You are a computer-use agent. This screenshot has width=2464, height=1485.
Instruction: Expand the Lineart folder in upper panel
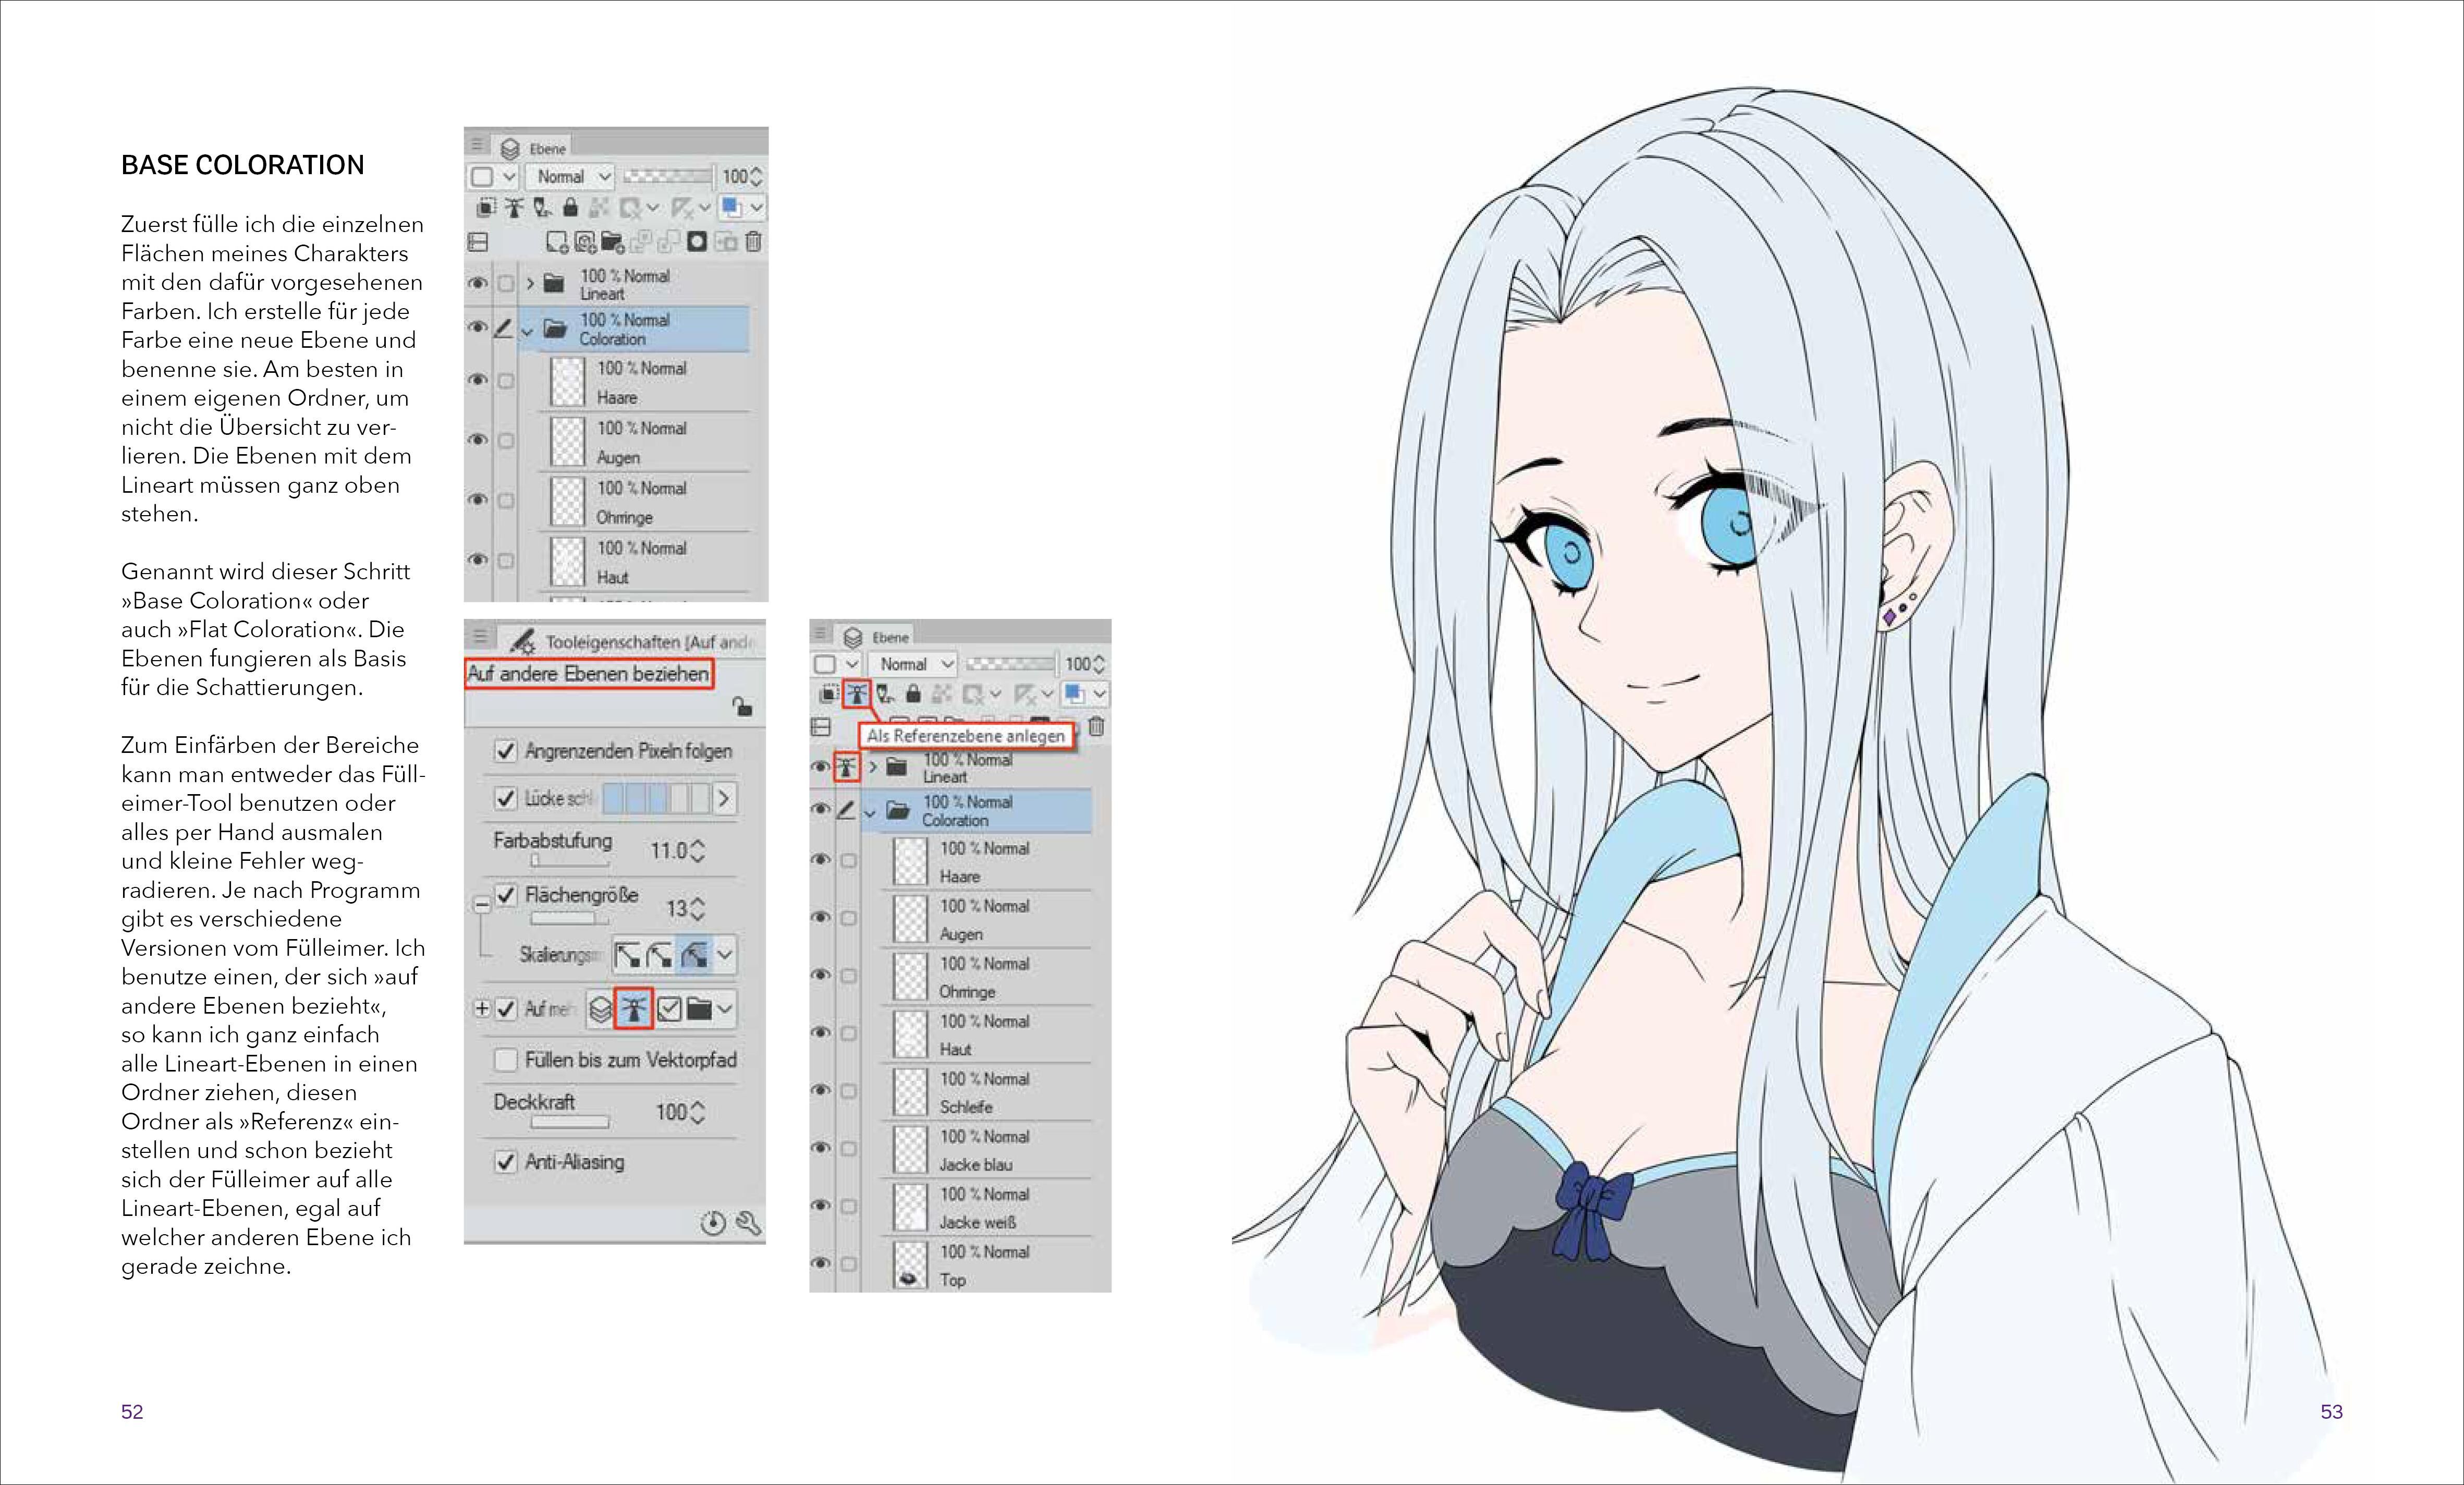[x=530, y=284]
